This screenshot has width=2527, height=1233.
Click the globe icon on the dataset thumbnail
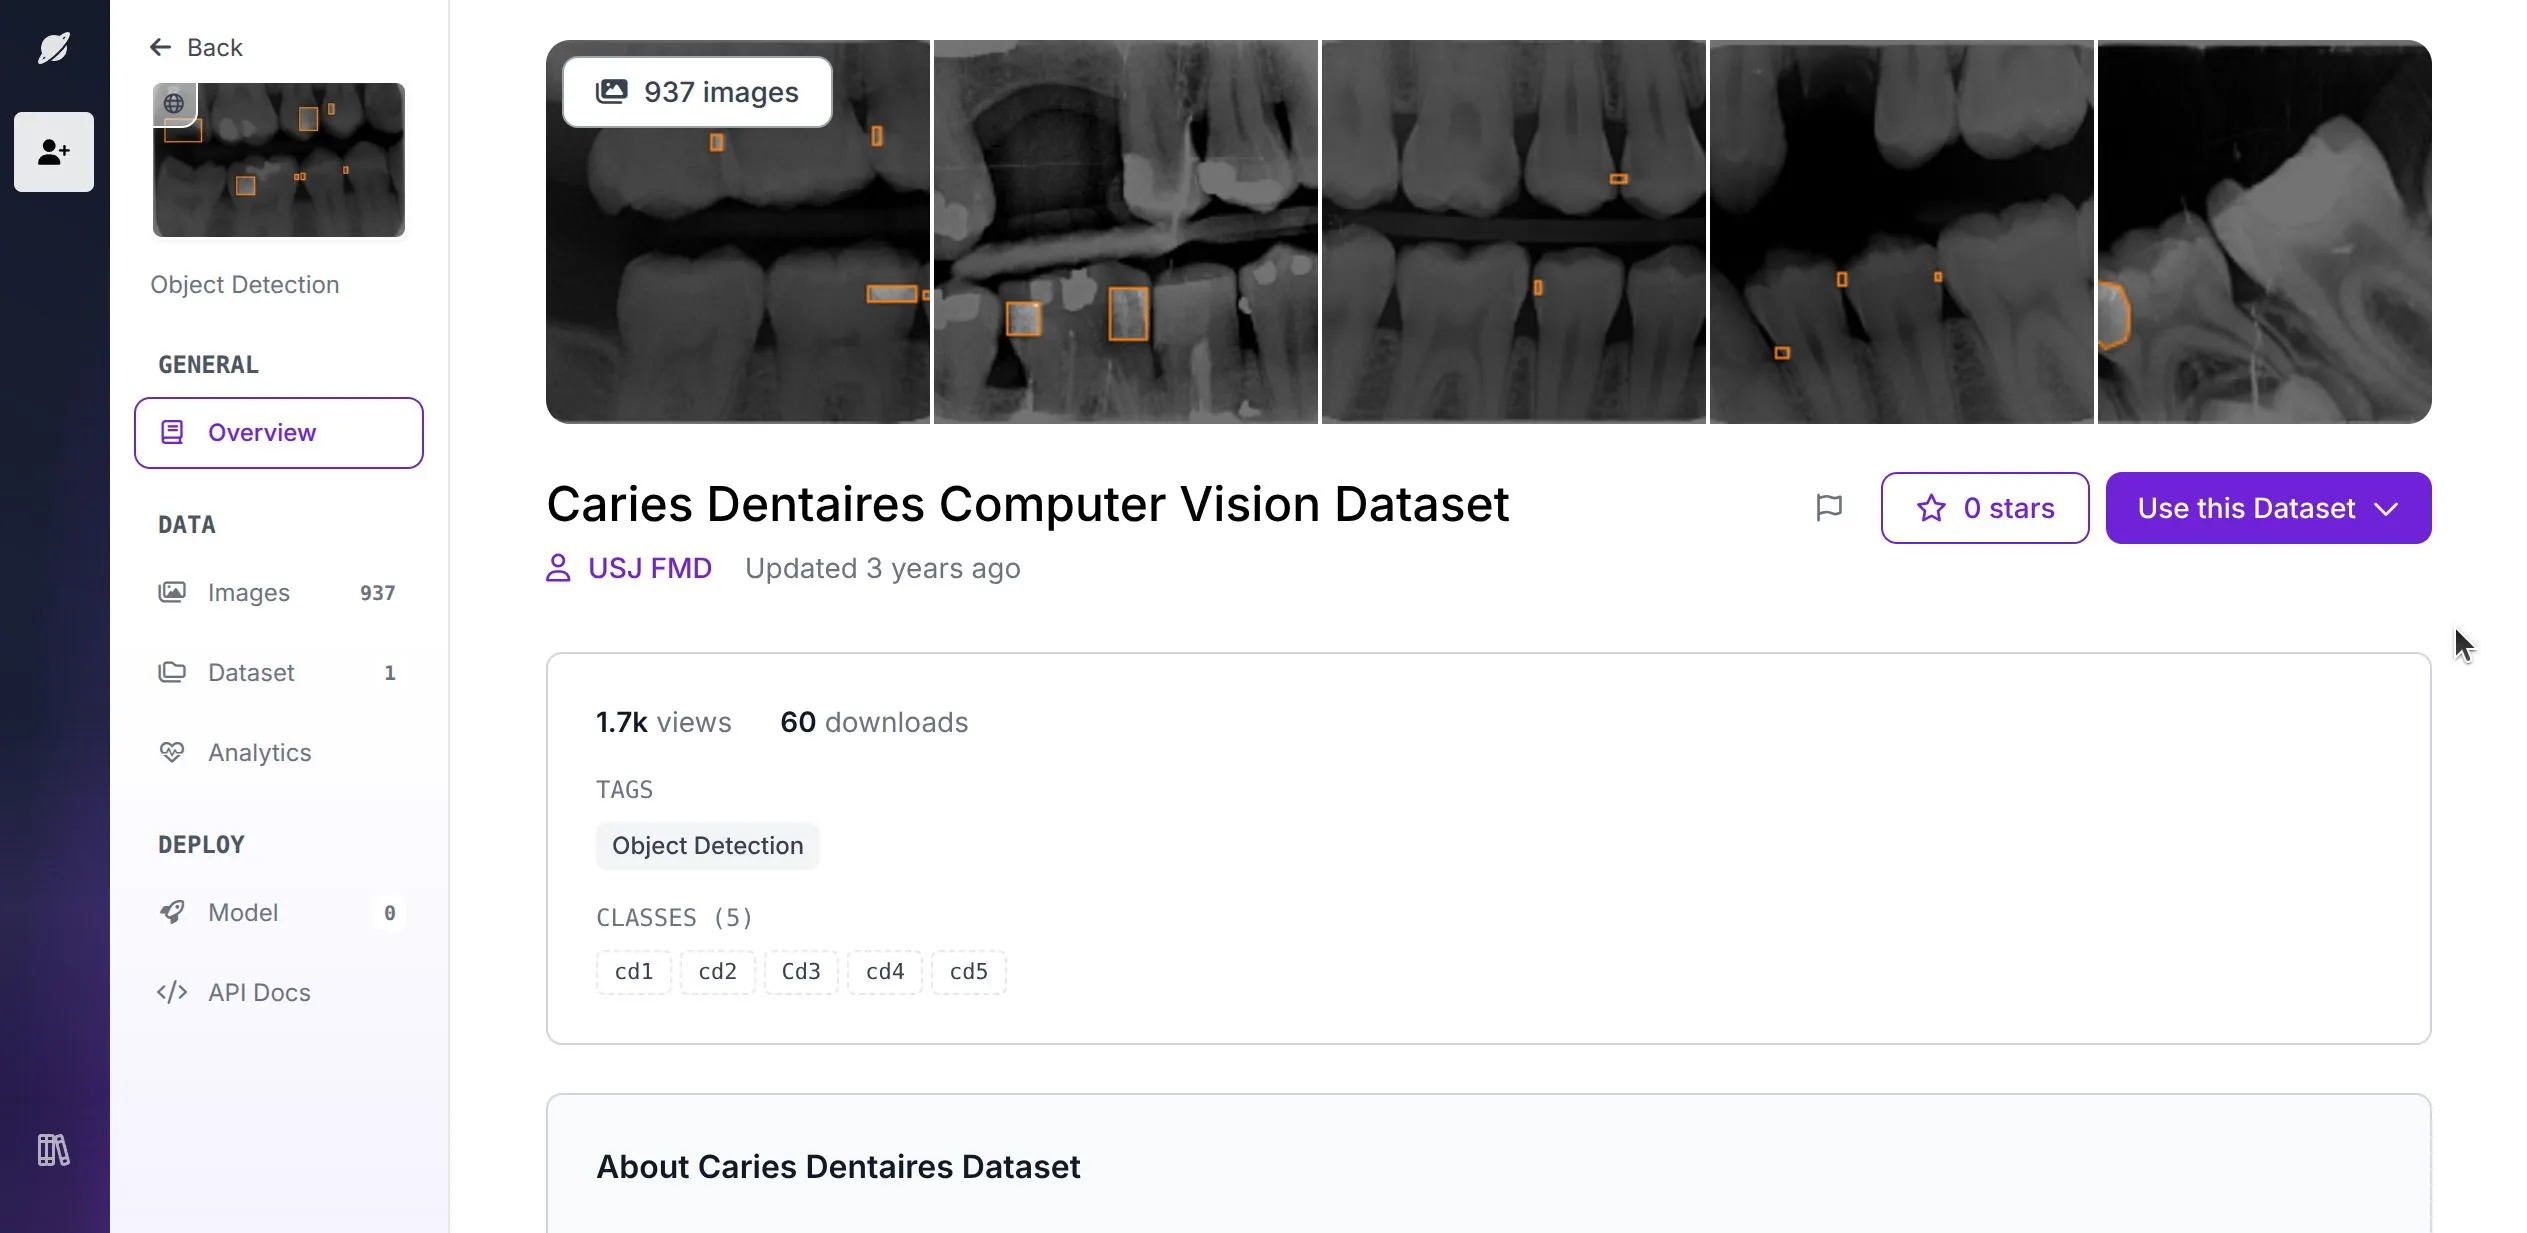pyautogui.click(x=175, y=101)
